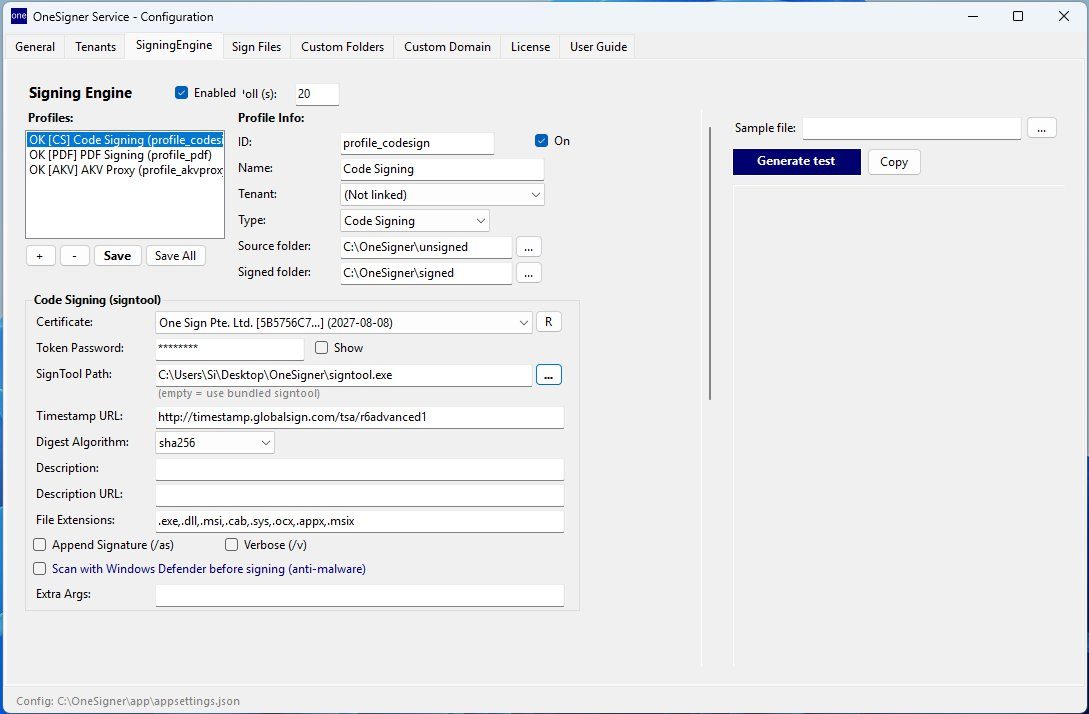The height and width of the screenshot is (714, 1089).
Task: Enable Scan with Windows Defender checkbox
Action: tap(40, 569)
